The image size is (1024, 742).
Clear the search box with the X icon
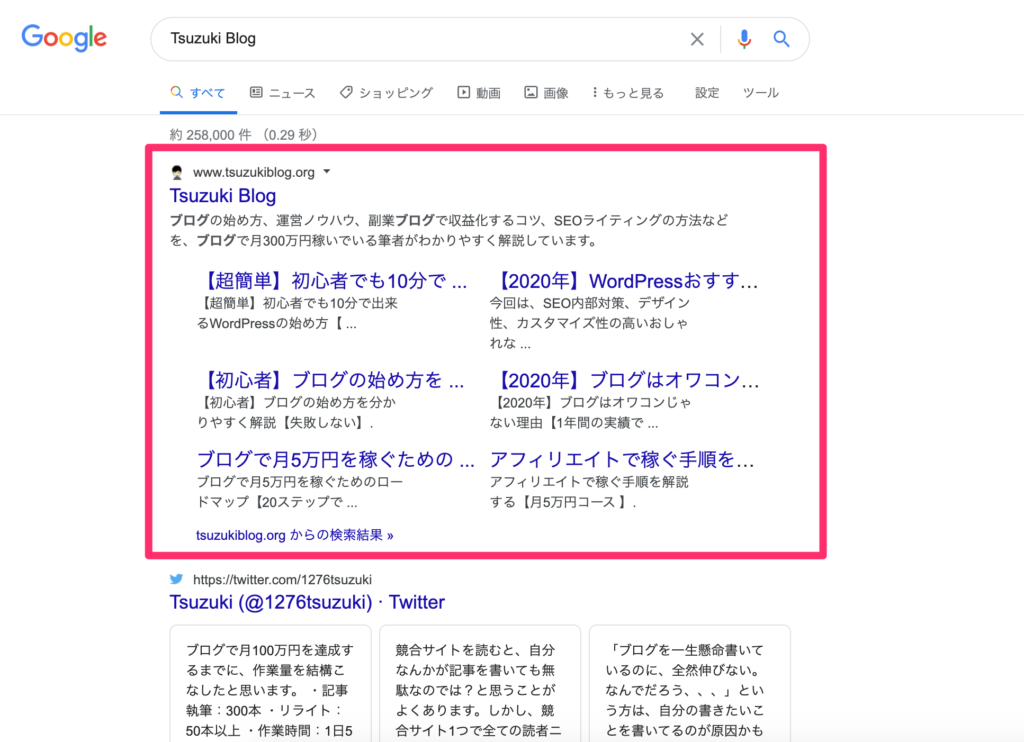[x=697, y=39]
